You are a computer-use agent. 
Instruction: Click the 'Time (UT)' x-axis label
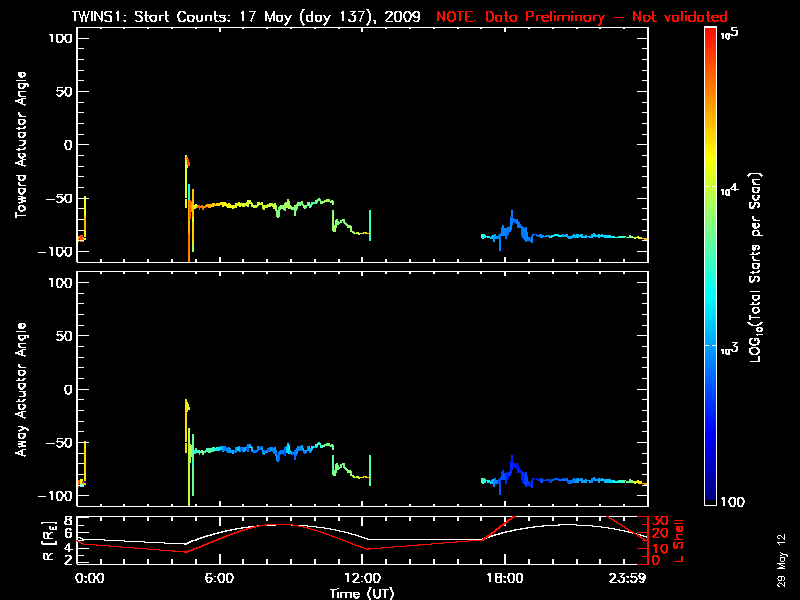(362, 593)
